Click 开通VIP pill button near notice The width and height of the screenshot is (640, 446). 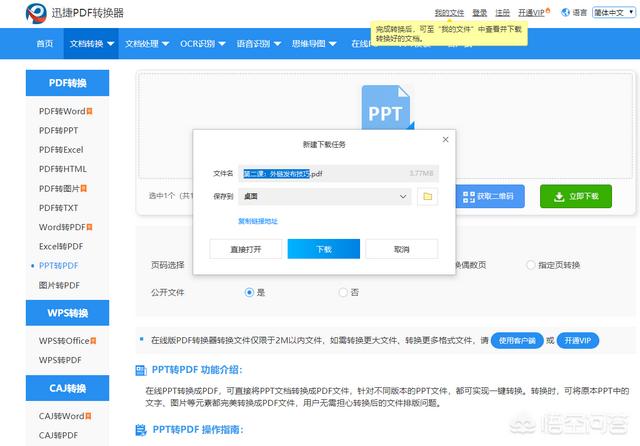point(578,341)
